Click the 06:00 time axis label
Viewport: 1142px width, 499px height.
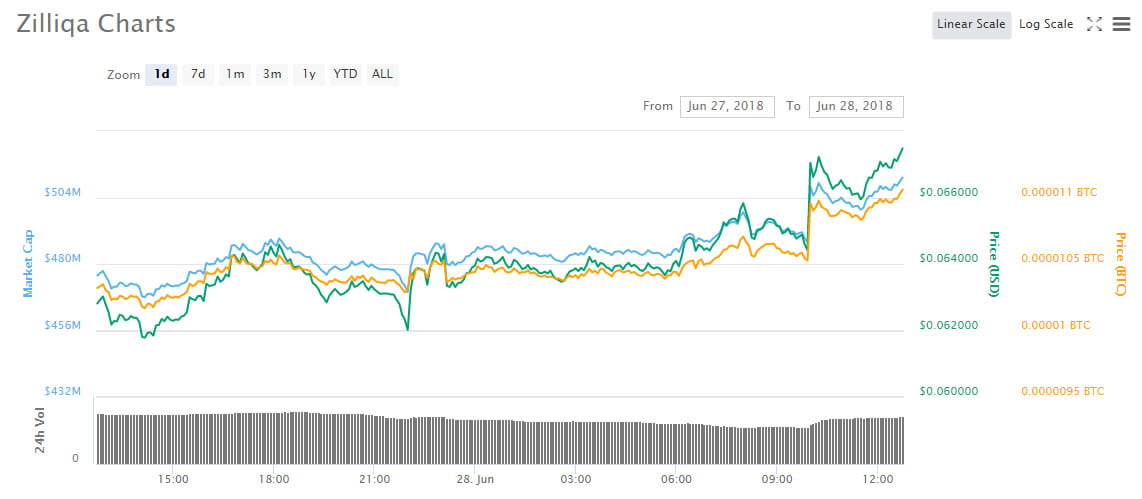click(x=676, y=479)
